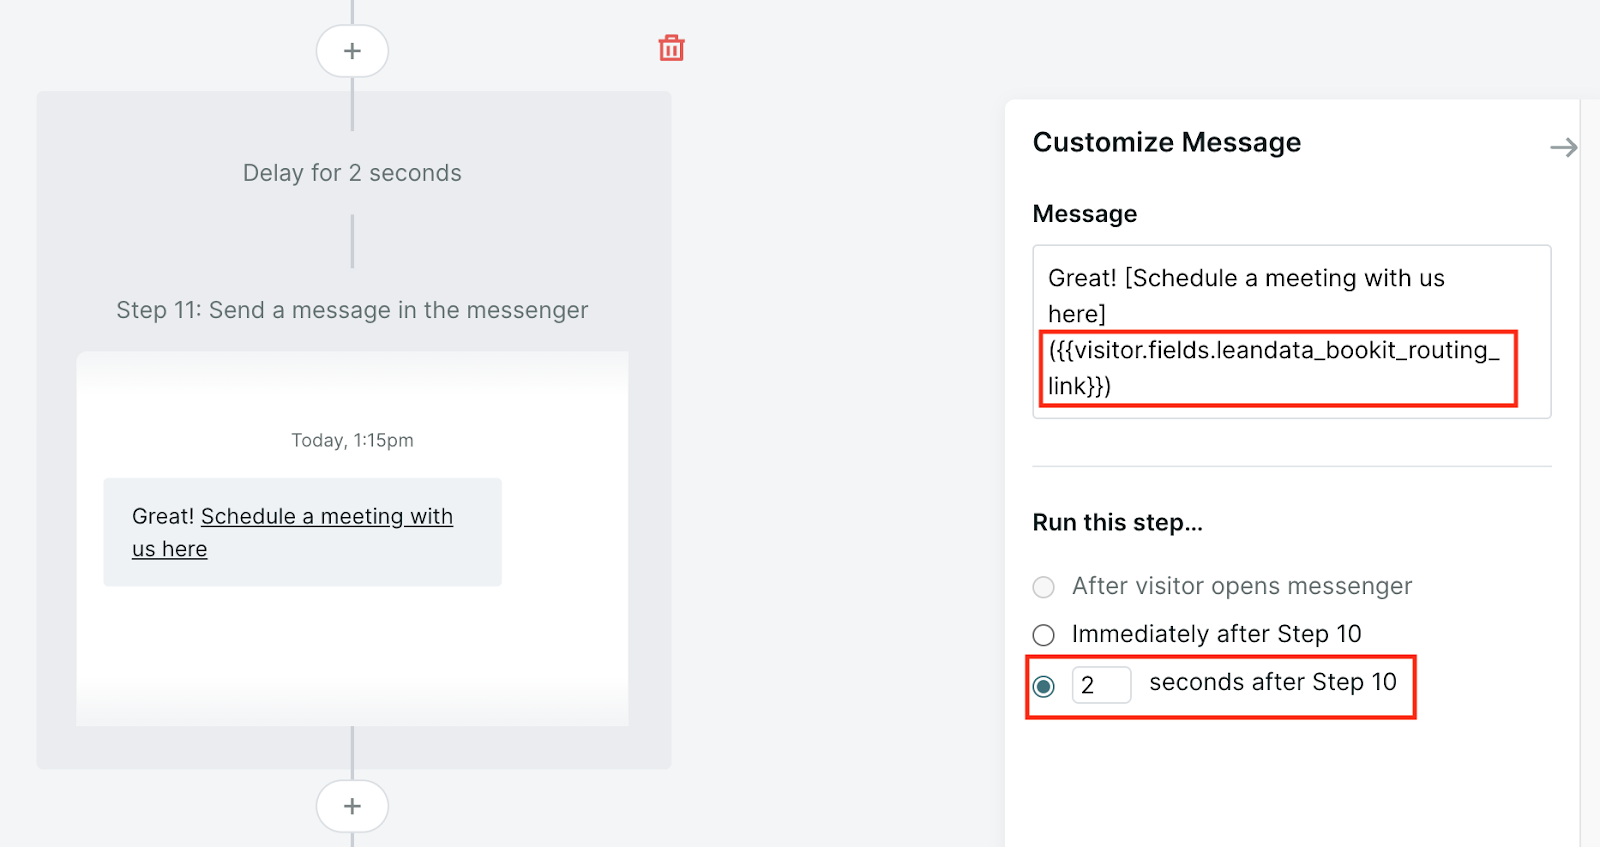
Task: Delete the step with the red trash icon
Action: pyautogui.click(x=671, y=48)
